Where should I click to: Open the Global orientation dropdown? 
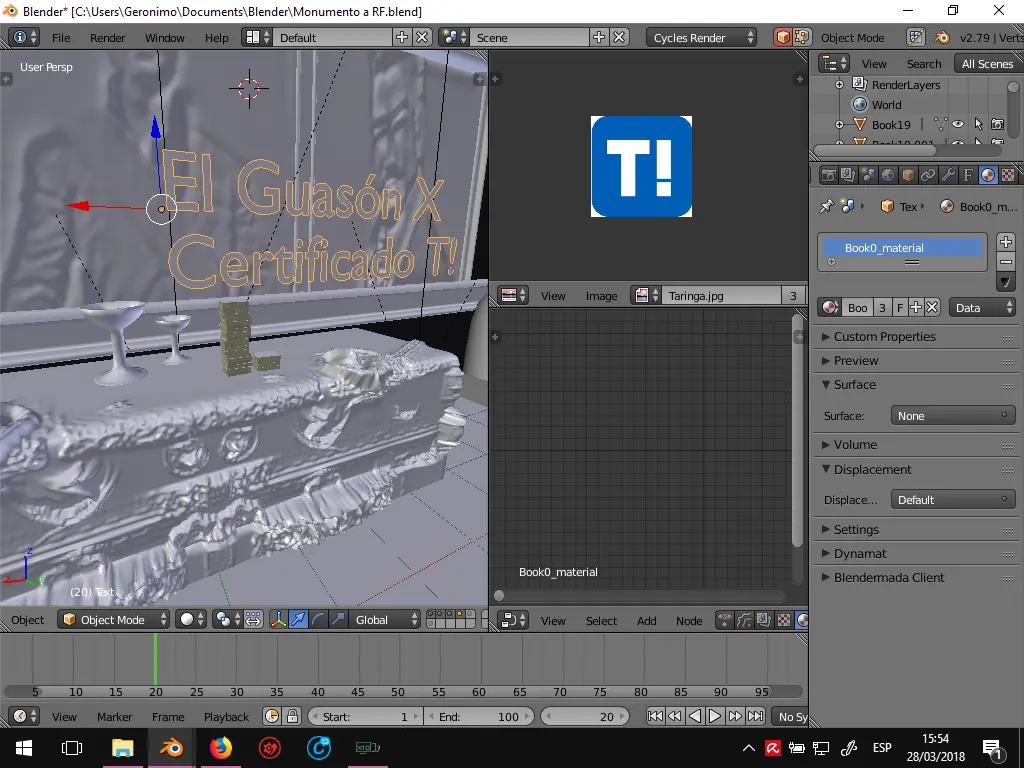[385, 619]
